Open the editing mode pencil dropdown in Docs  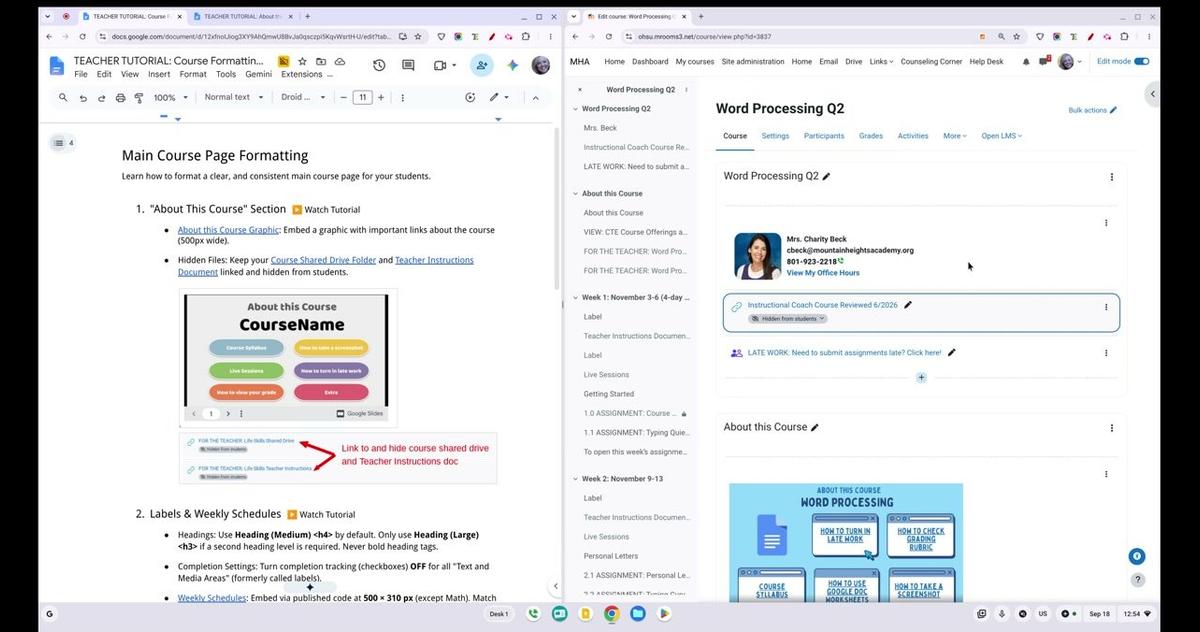(498, 97)
